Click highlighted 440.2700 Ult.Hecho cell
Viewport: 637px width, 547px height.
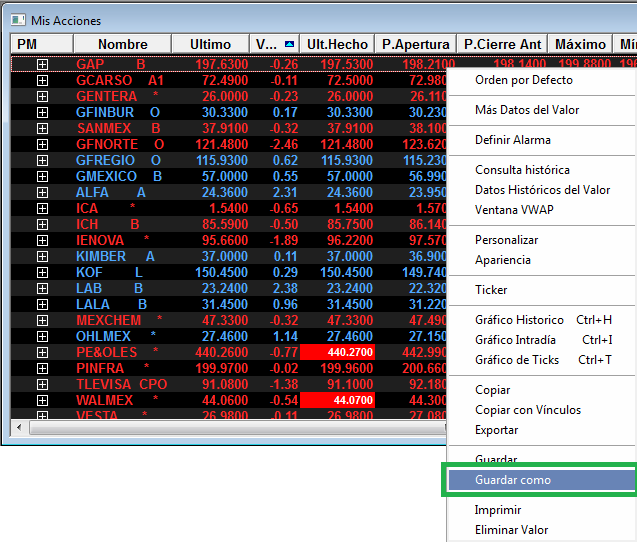(x=337, y=352)
